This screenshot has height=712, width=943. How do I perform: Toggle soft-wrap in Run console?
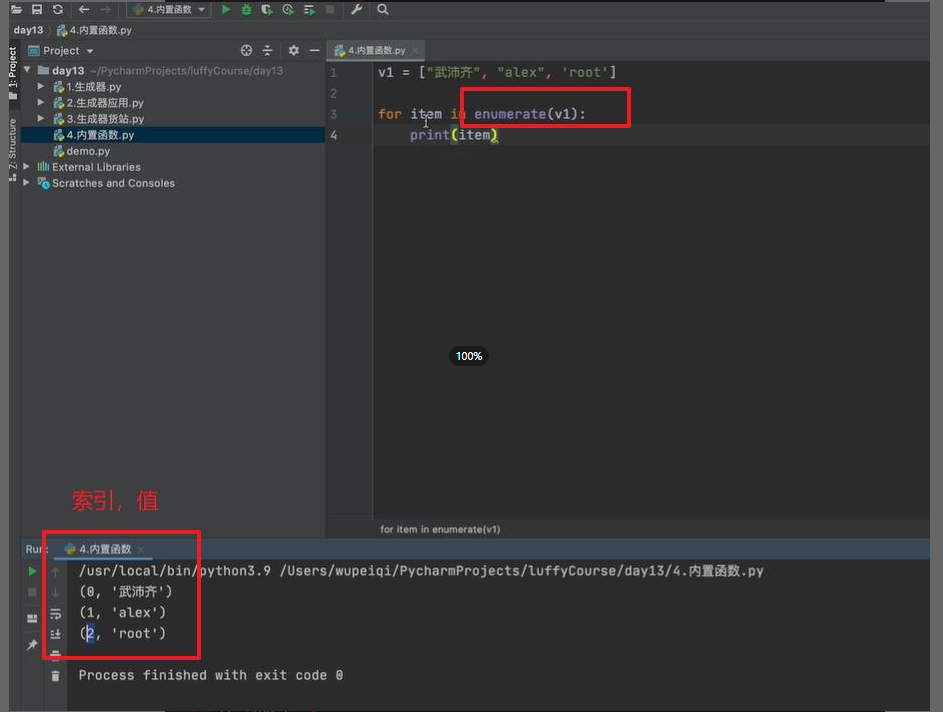coord(55,614)
